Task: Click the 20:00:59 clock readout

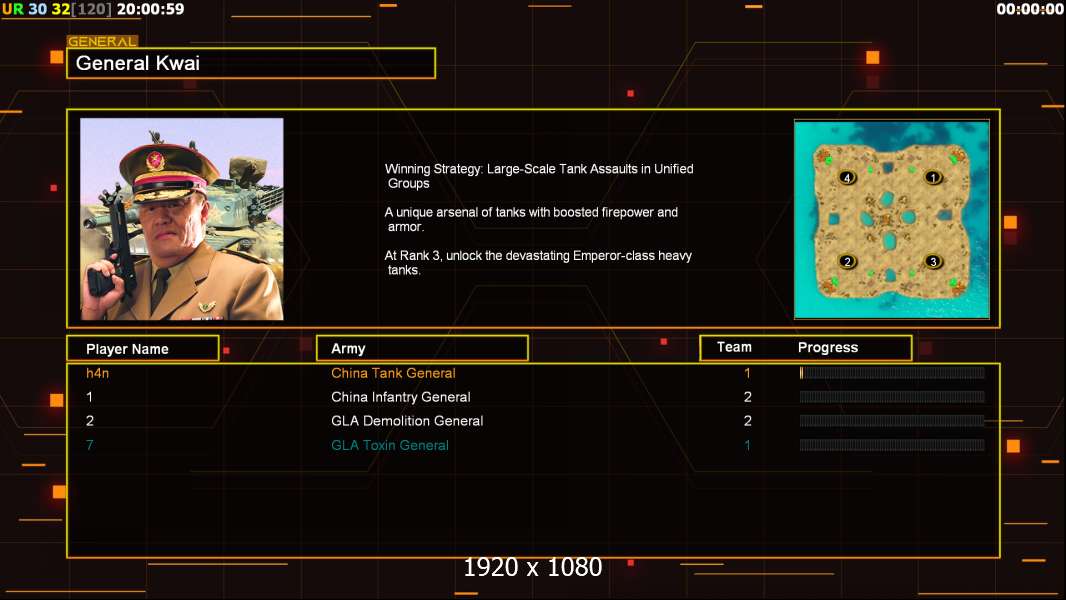Action: [x=150, y=10]
